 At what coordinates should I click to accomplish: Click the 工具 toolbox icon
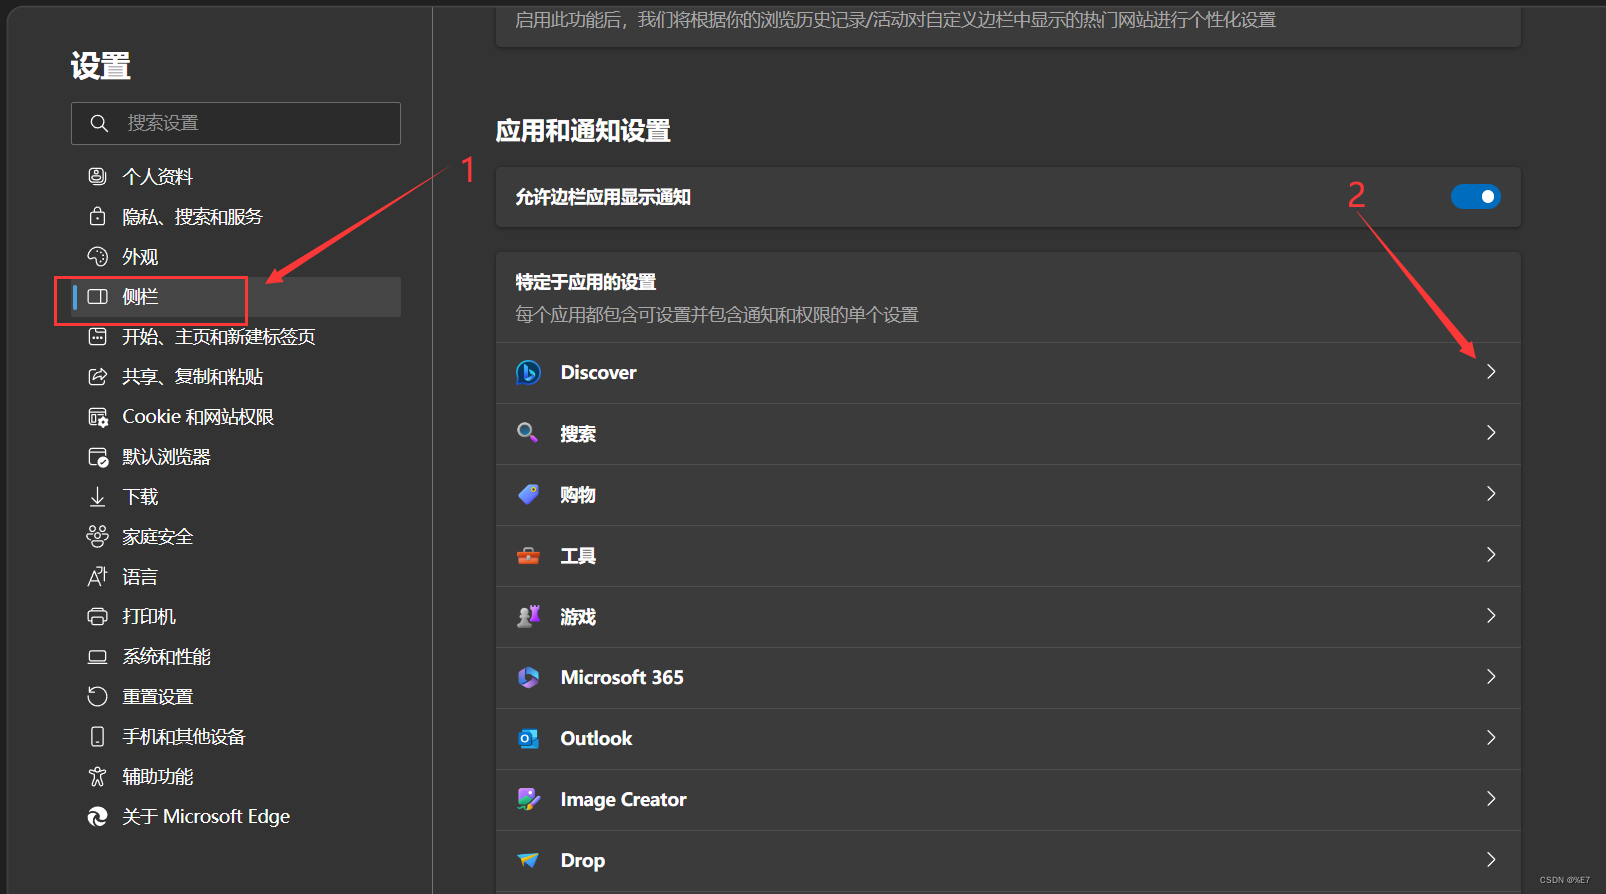coord(528,555)
